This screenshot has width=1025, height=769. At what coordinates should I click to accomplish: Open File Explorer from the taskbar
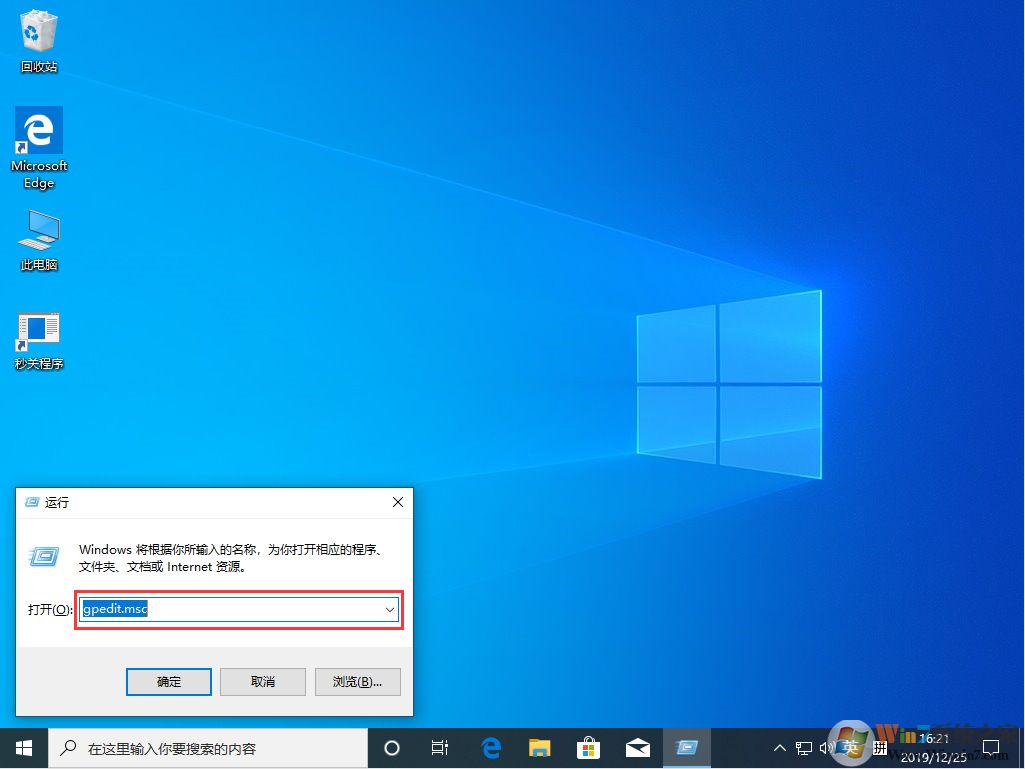point(539,747)
